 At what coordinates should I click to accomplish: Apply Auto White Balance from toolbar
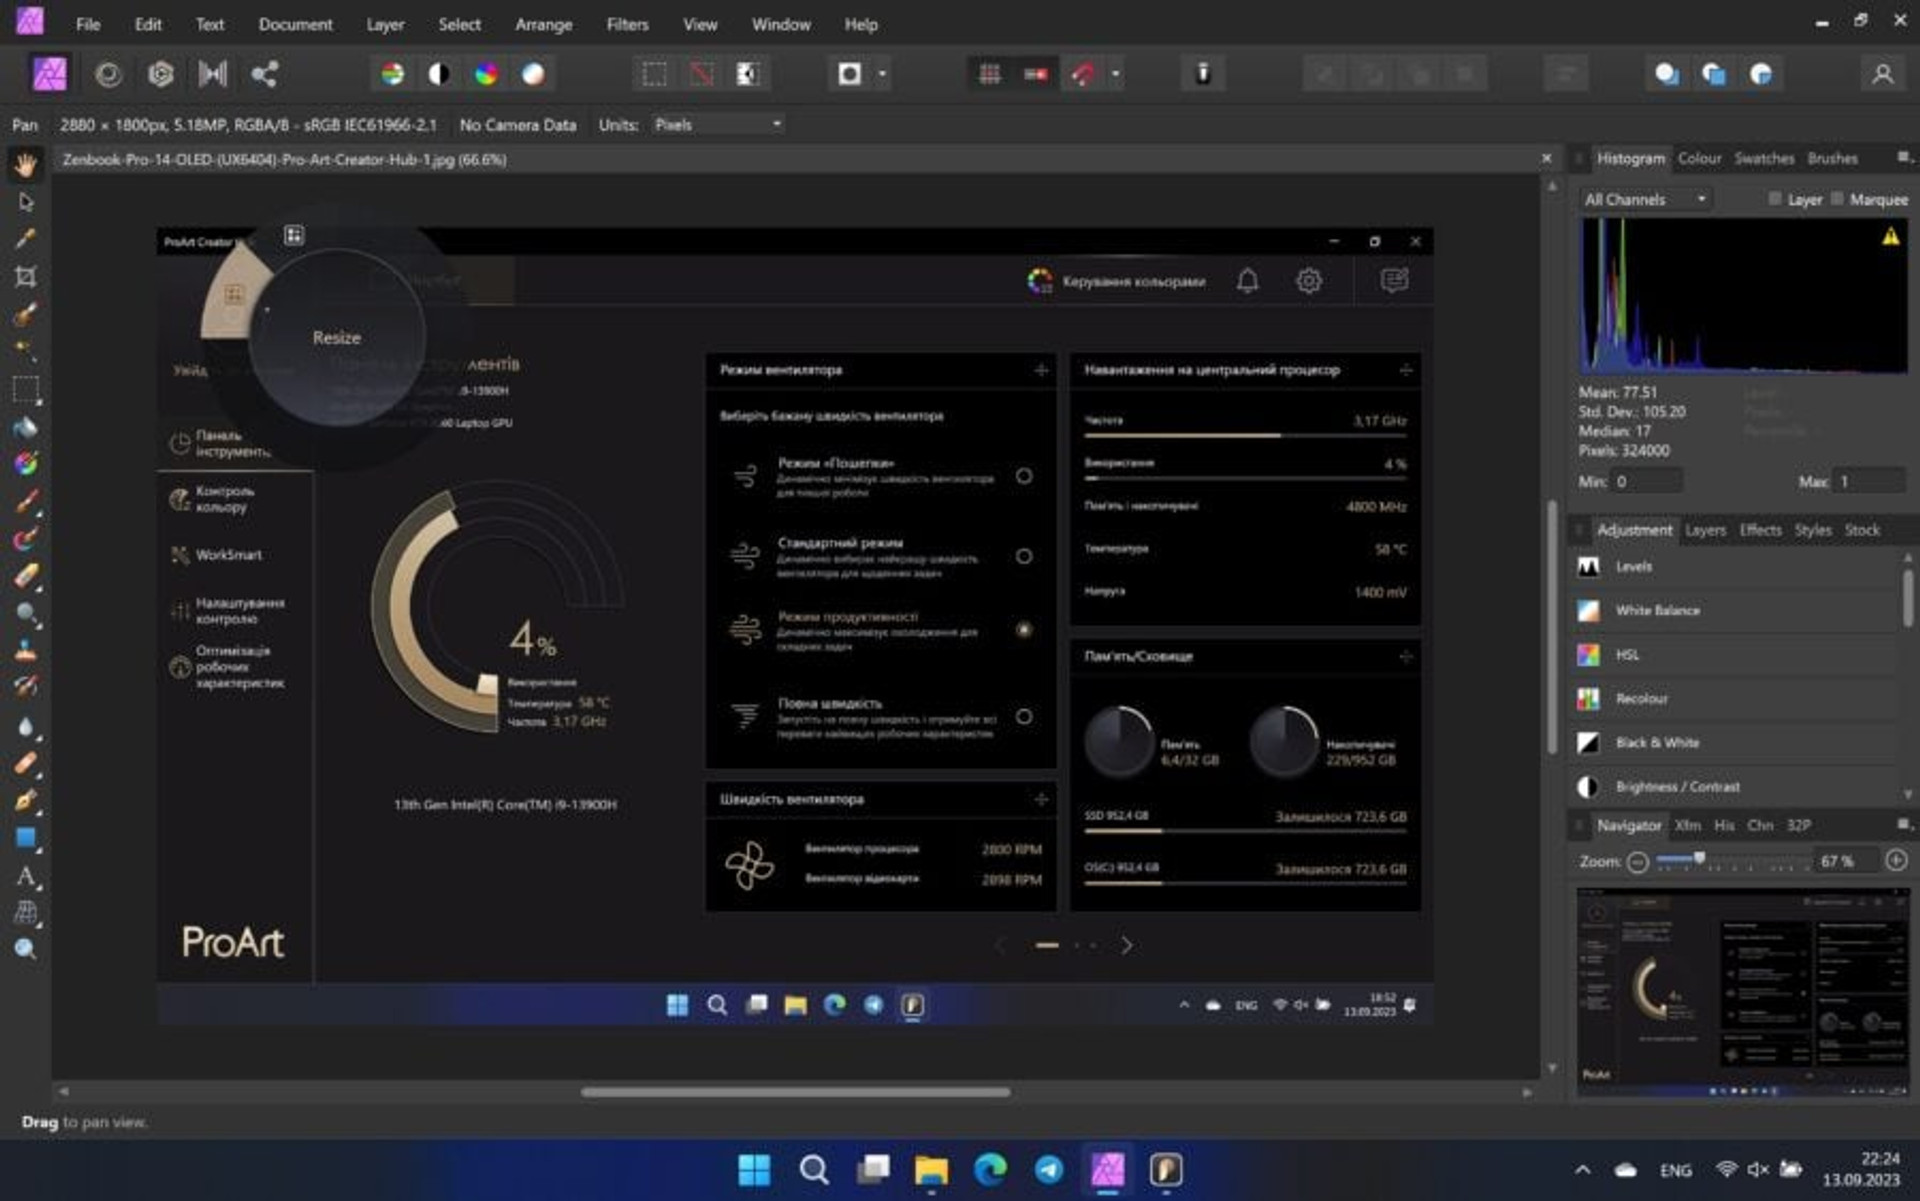point(533,74)
